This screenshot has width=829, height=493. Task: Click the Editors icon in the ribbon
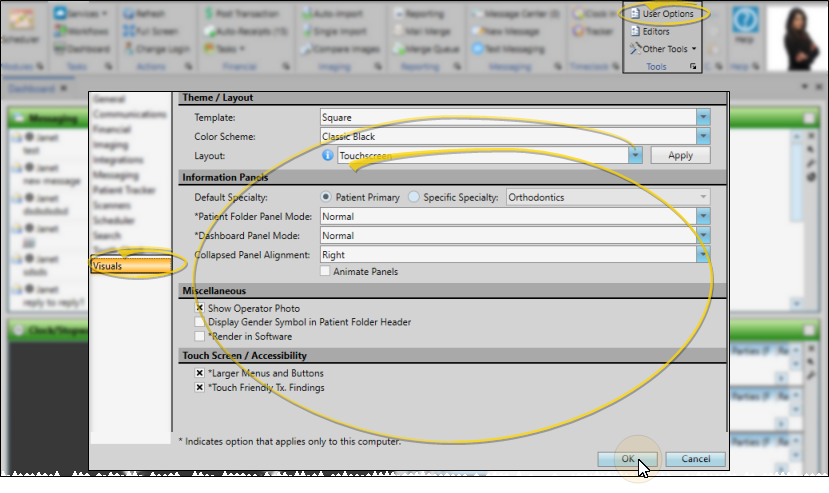point(634,32)
